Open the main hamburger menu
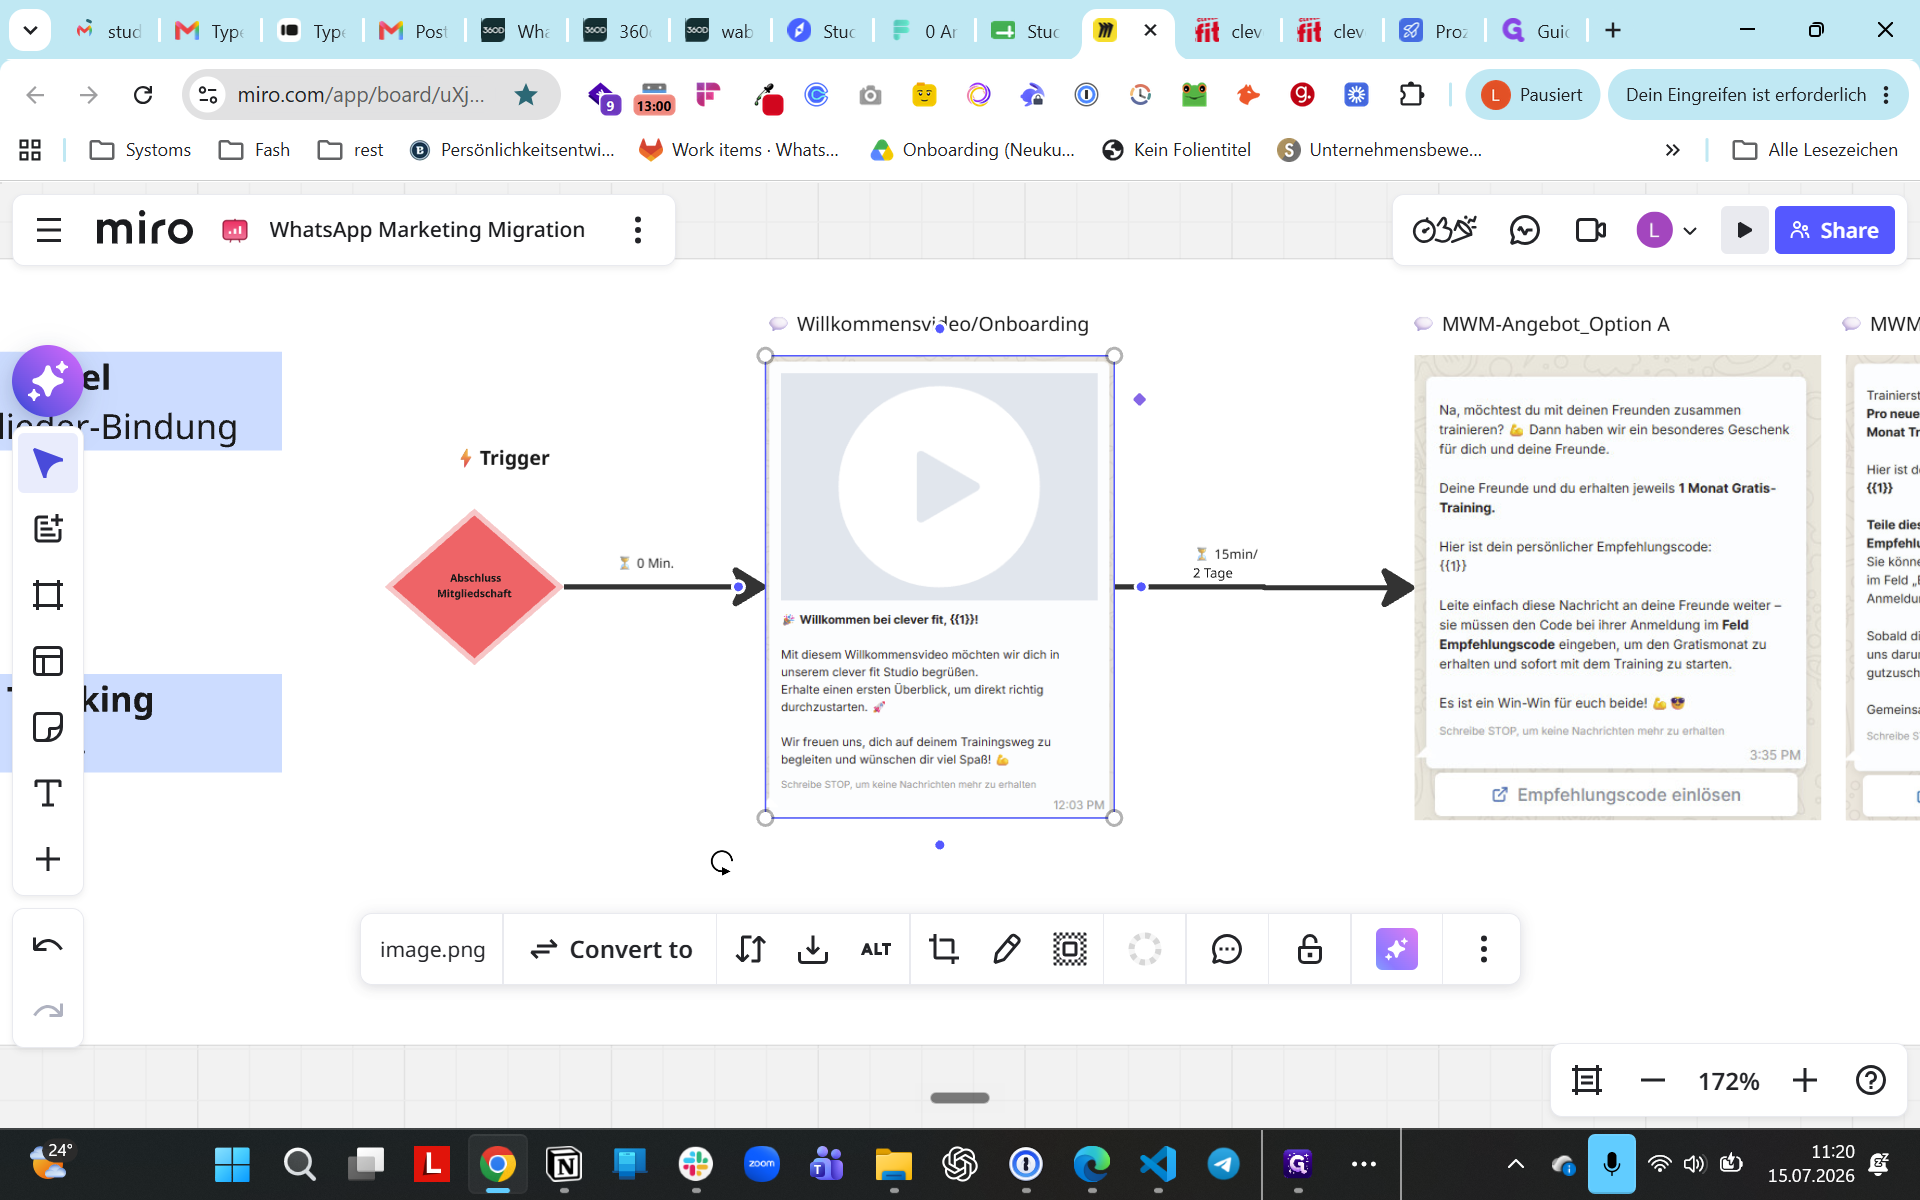 49,230
